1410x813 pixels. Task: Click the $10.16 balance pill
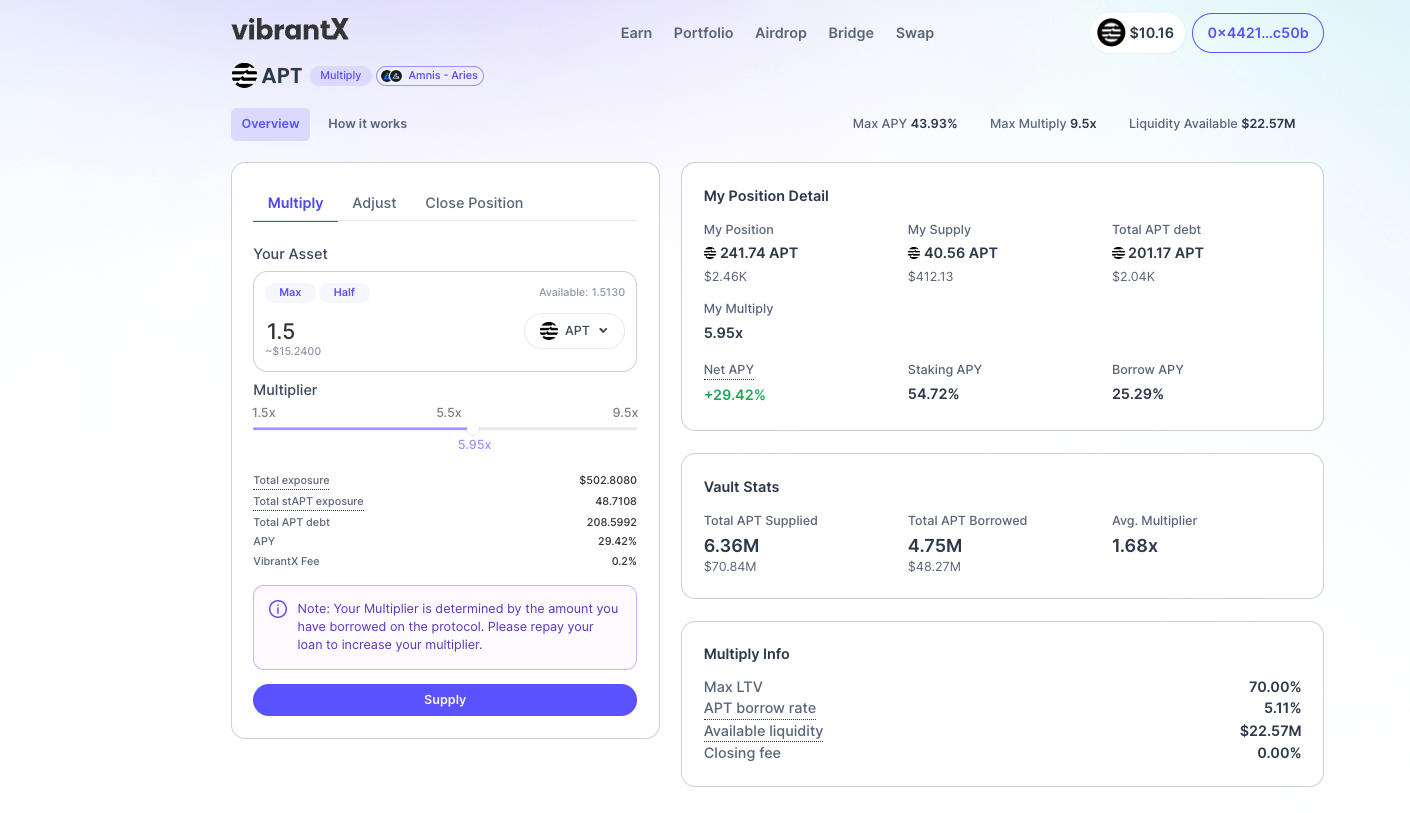click(1137, 33)
